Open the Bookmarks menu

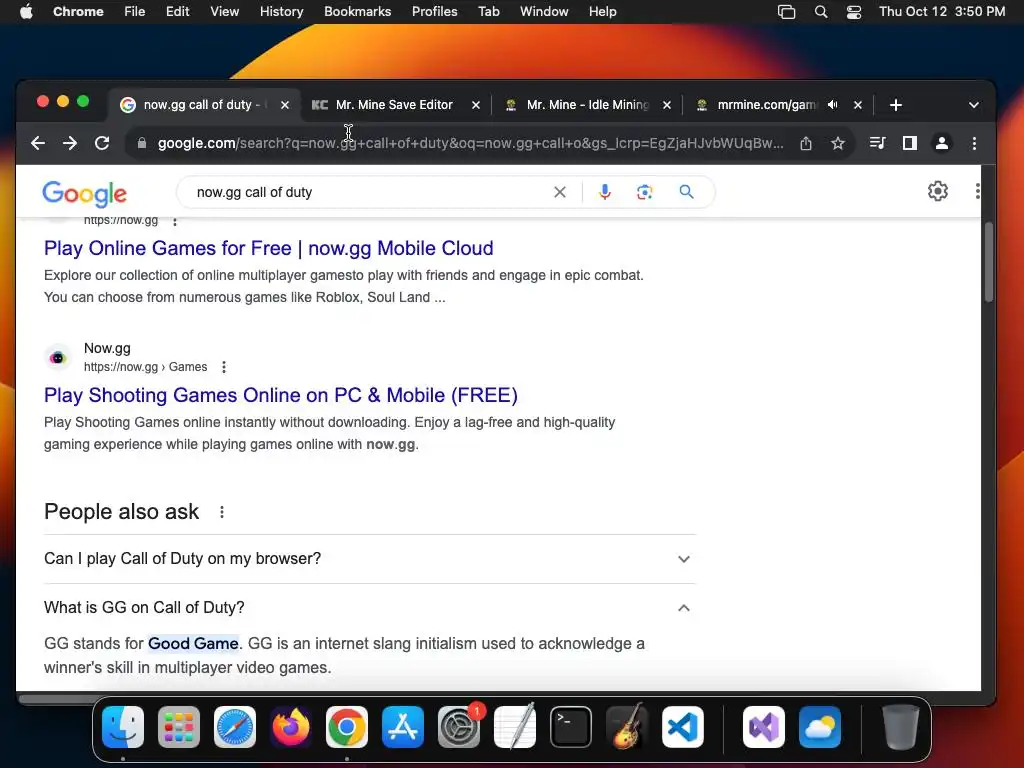(357, 12)
